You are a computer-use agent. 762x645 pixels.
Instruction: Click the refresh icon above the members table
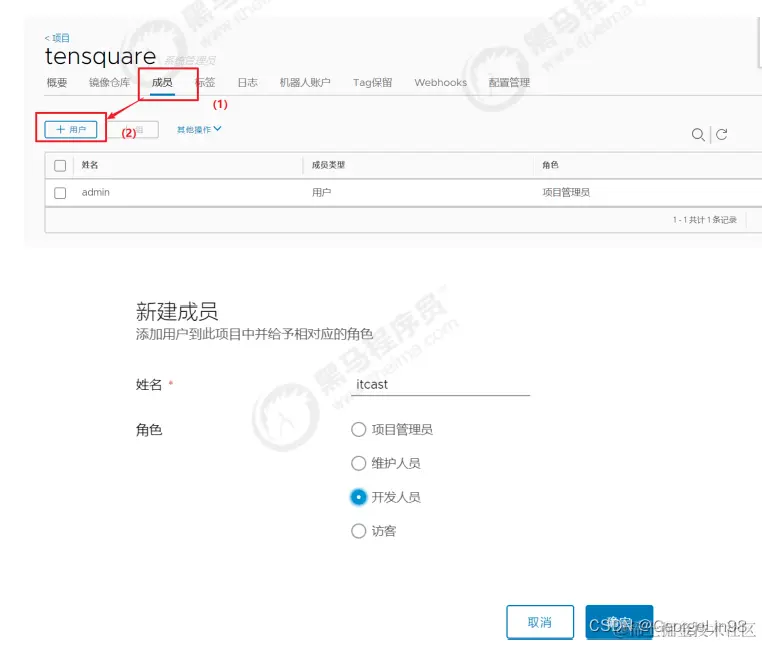tap(722, 134)
